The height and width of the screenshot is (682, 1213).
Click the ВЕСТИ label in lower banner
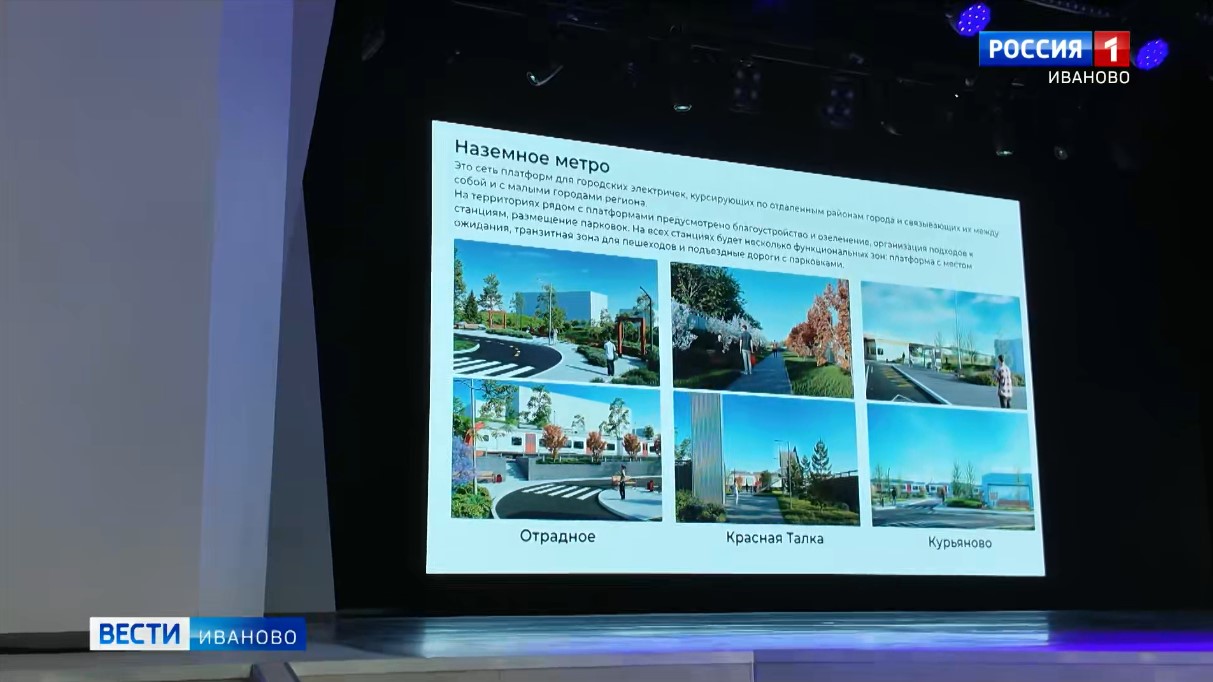coord(139,634)
